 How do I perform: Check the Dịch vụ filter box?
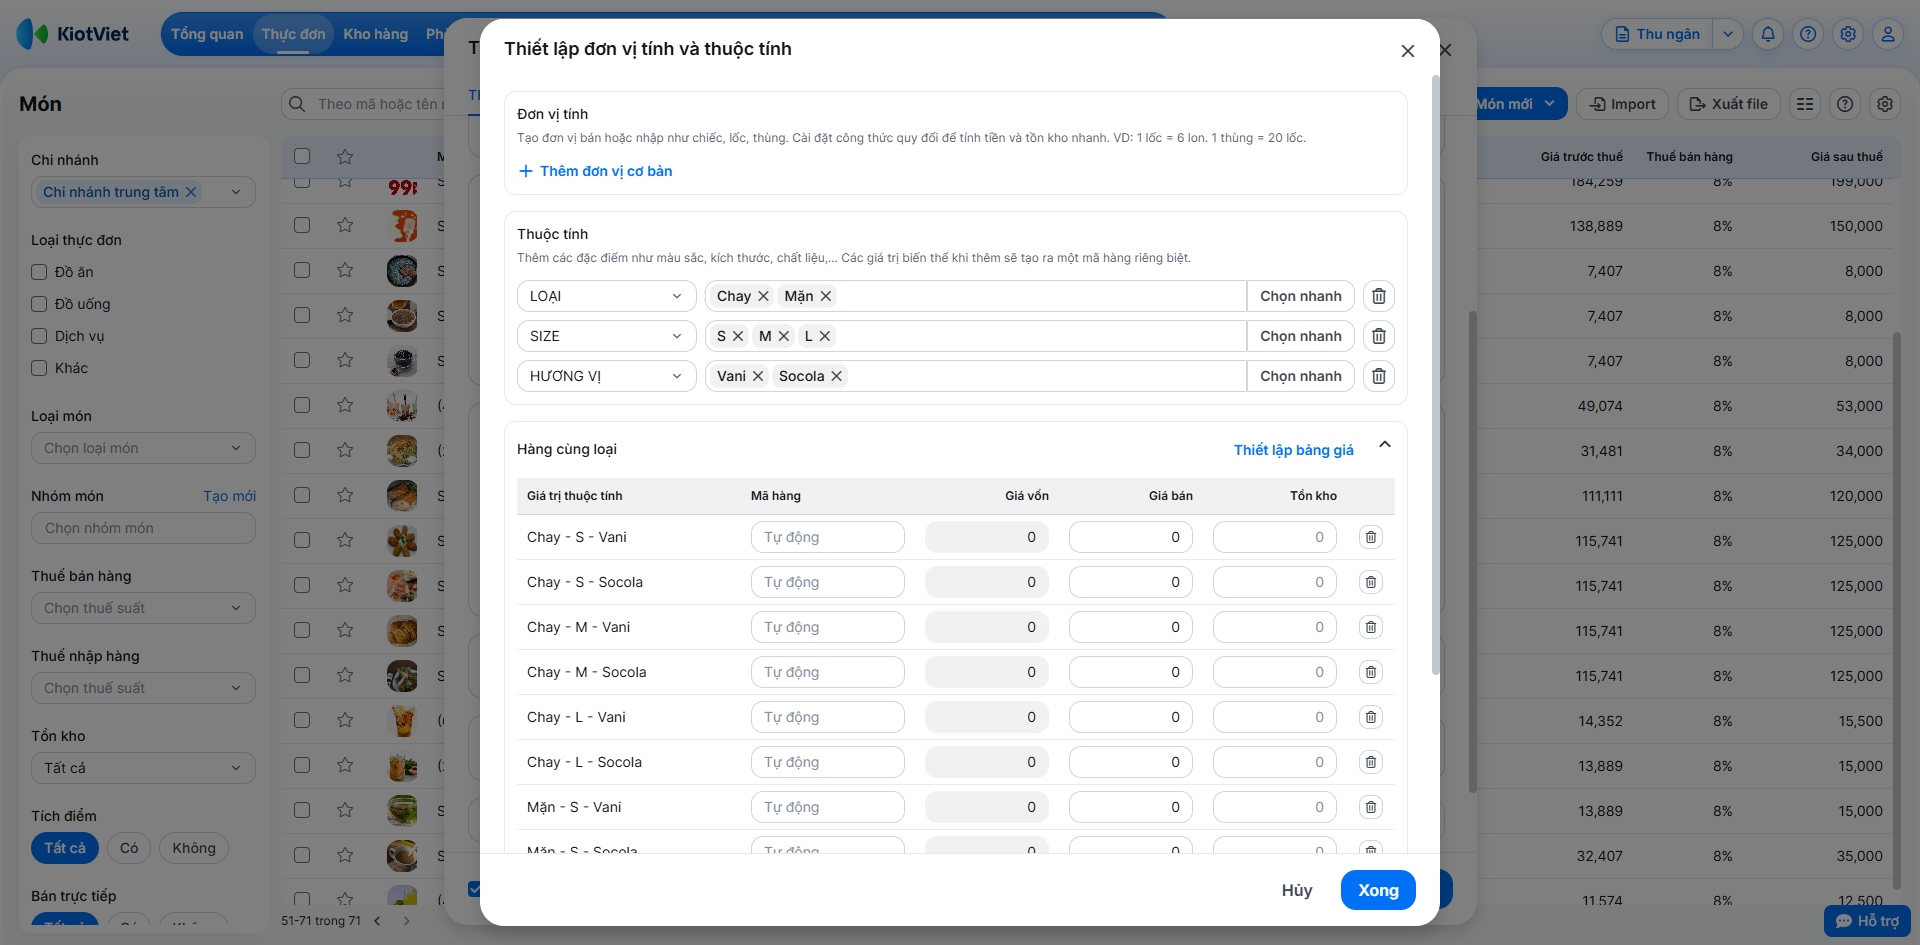pyautogui.click(x=39, y=336)
